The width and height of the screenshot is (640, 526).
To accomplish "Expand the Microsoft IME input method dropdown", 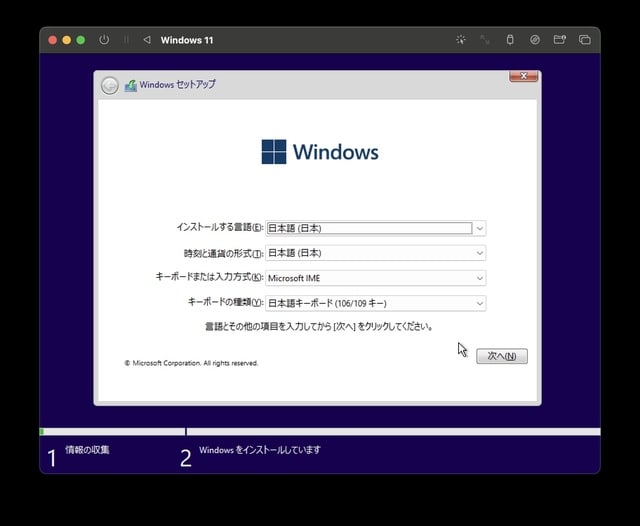I will (x=480, y=278).
